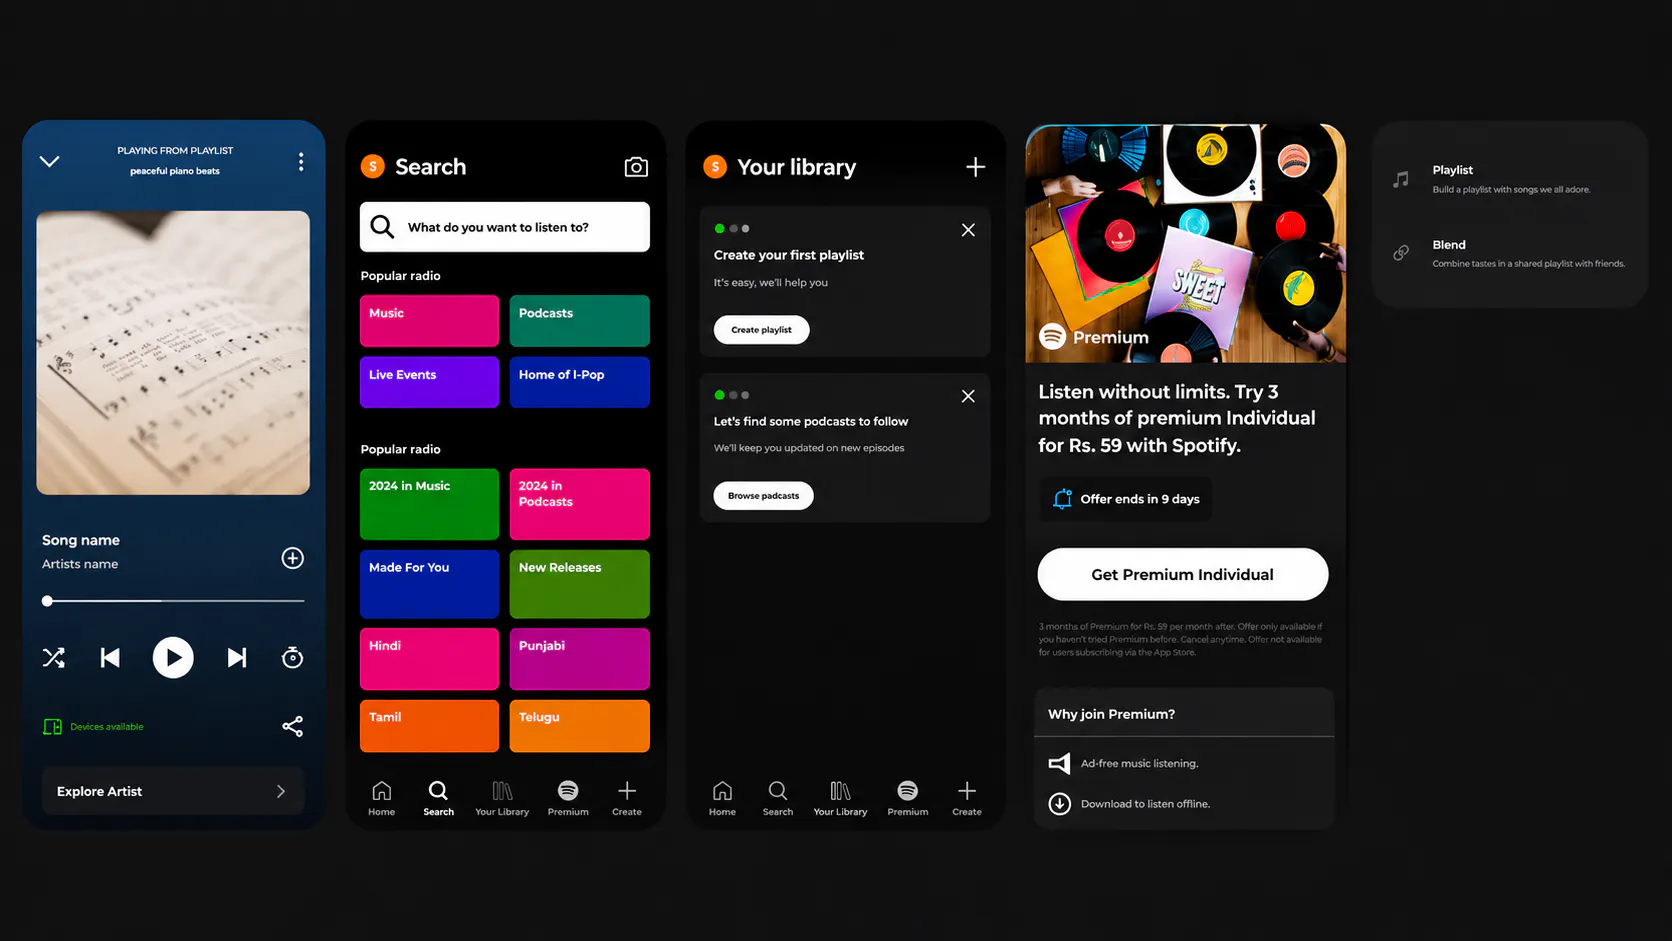Open 2024 in Podcasts tile
This screenshot has width=1672, height=941.
(580, 504)
